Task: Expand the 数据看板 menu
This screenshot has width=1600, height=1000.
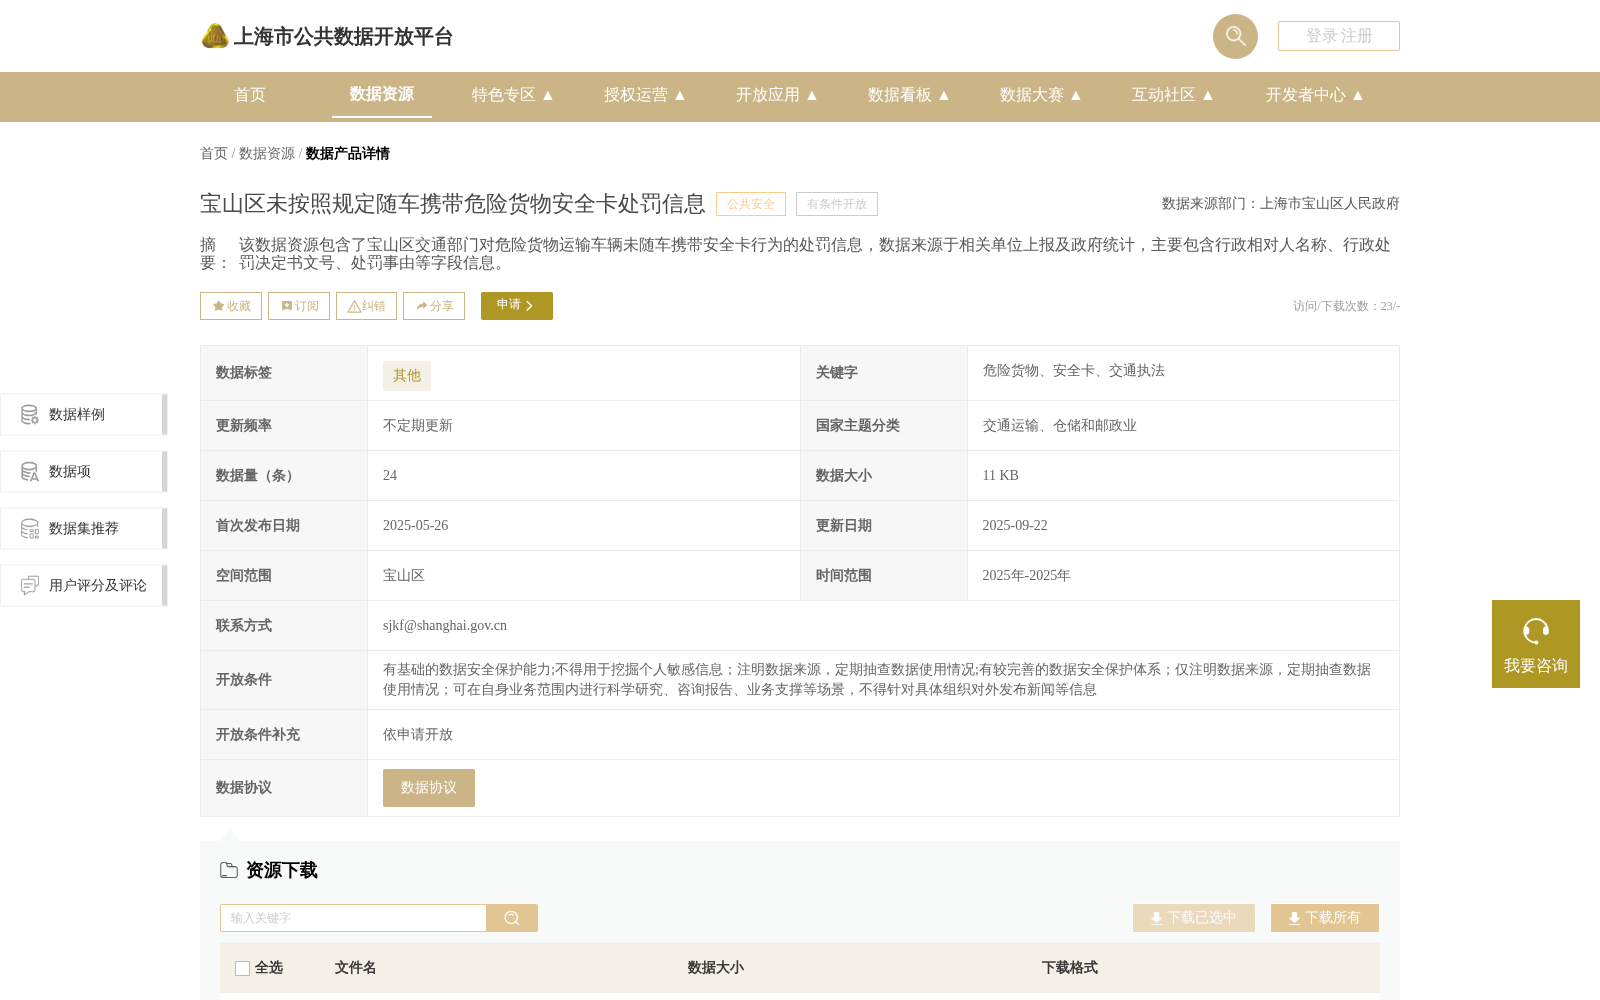Action: pyautogui.click(x=909, y=95)
